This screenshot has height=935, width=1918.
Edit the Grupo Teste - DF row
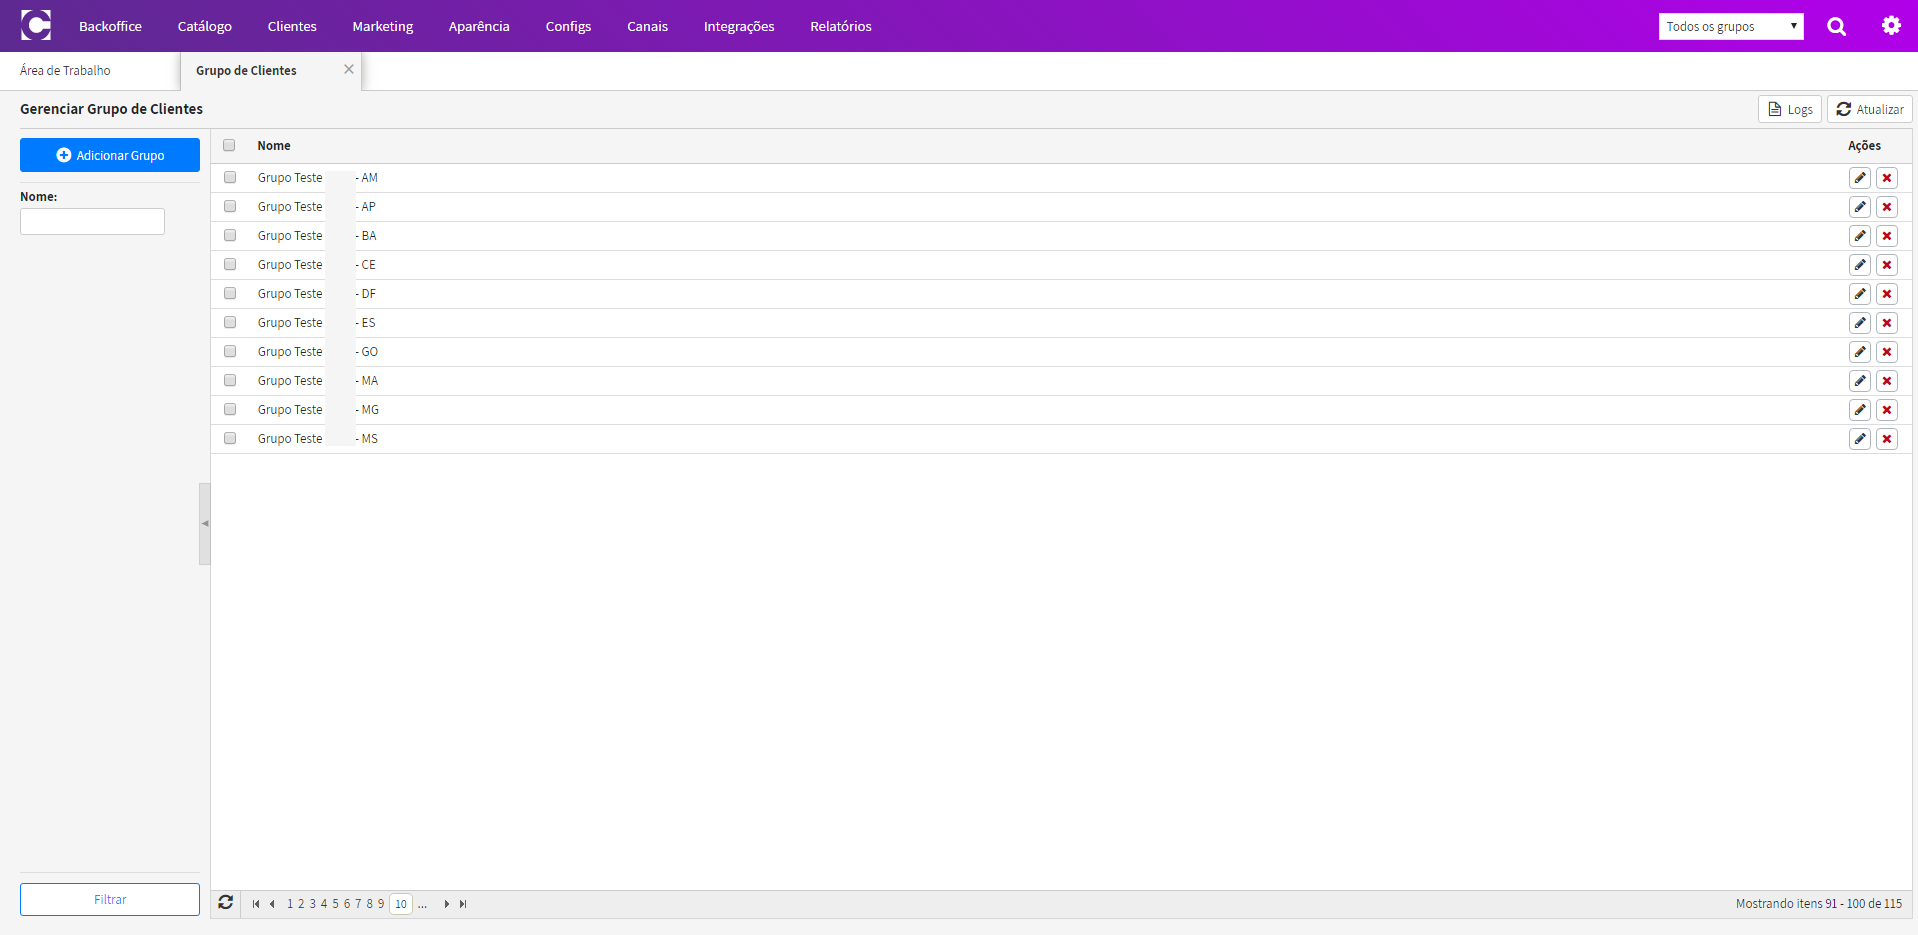pos(1860,294)
